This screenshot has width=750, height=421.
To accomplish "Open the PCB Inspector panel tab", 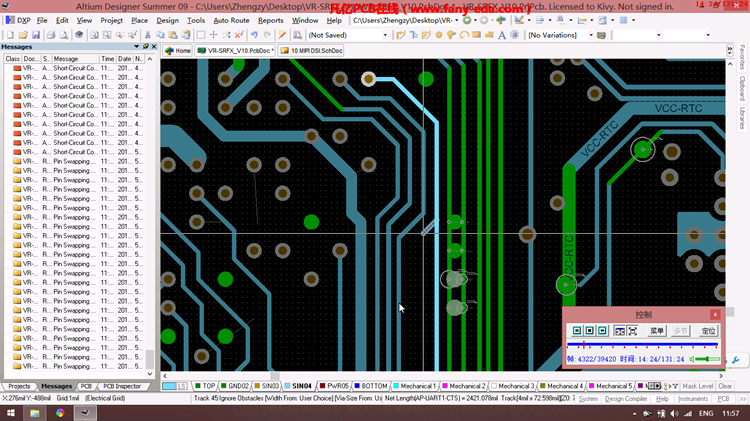I will pyautogui.click(x=122, y=386).
